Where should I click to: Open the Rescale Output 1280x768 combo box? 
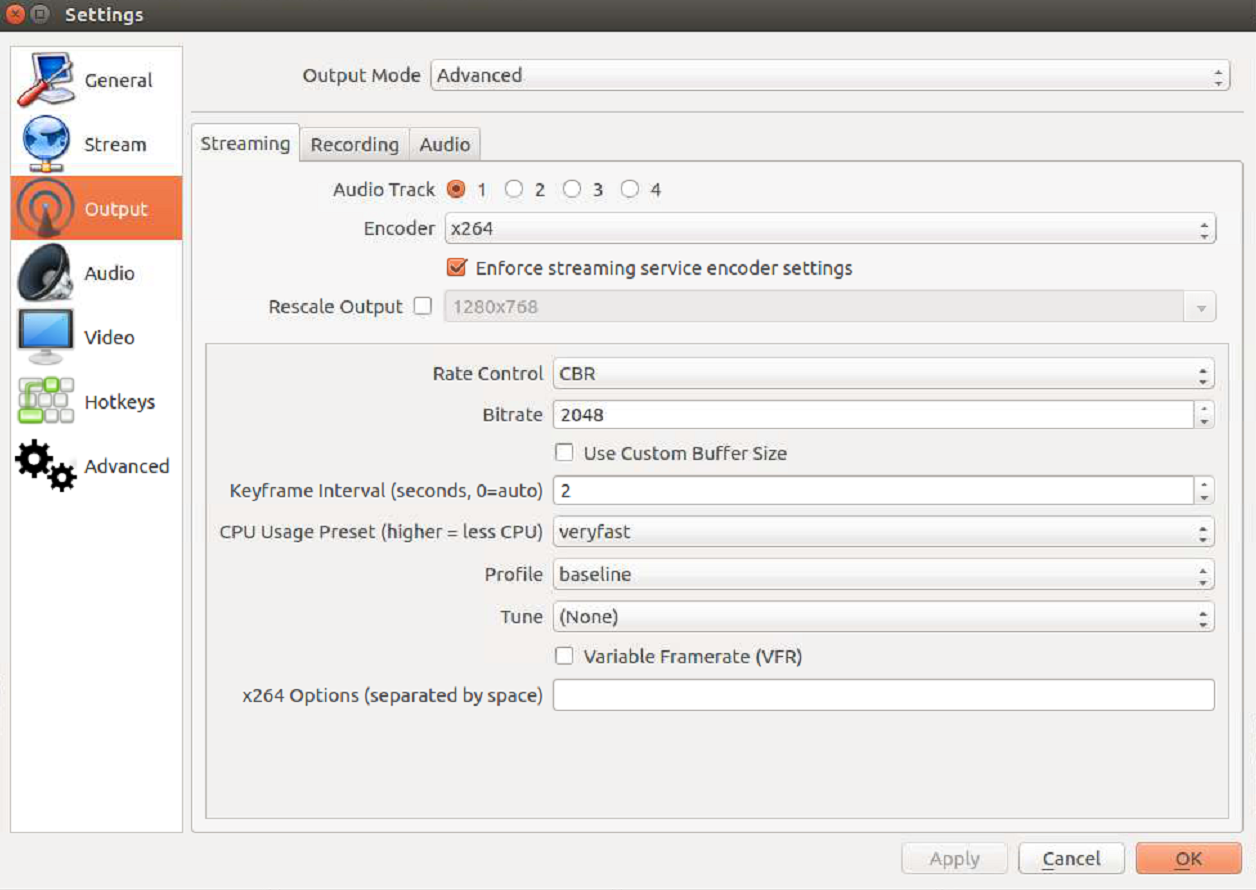(830, 307)
